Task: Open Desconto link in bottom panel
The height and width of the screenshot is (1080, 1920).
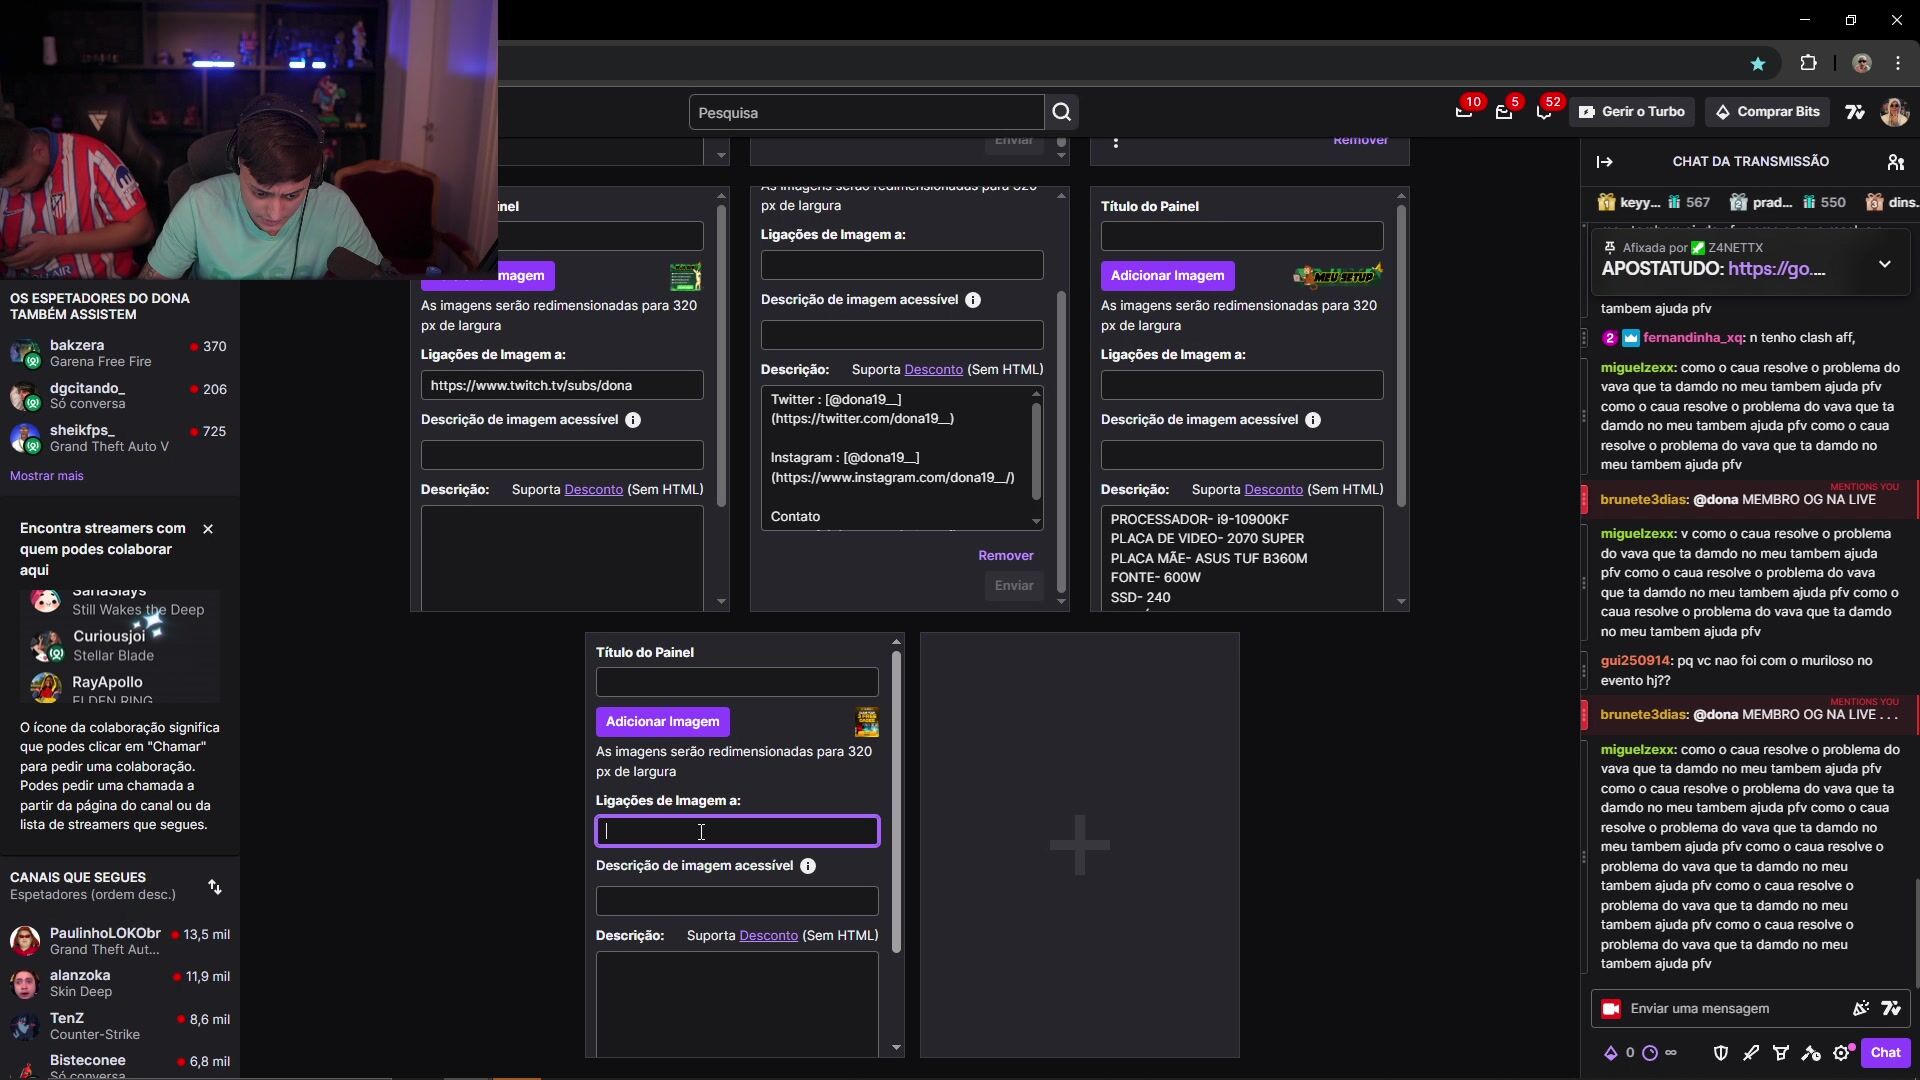Action: [768, 936]
